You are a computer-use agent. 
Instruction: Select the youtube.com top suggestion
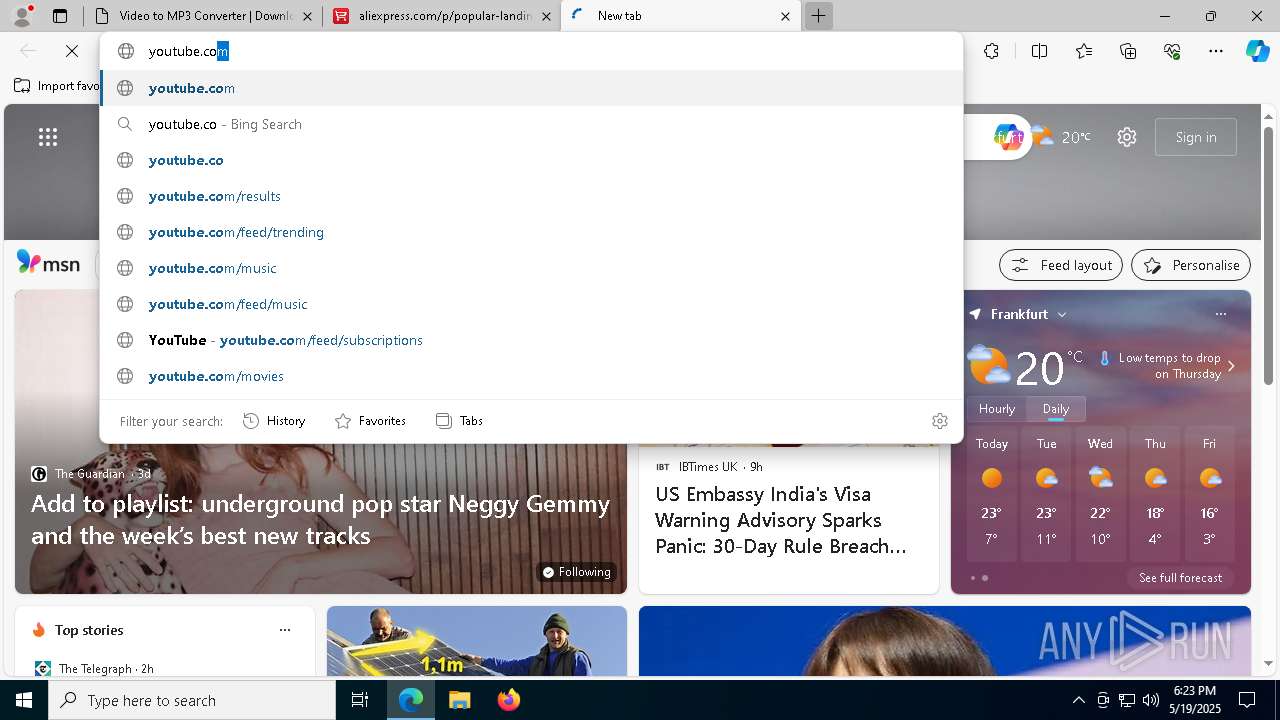pyautogui.click(x=531, y=88)
